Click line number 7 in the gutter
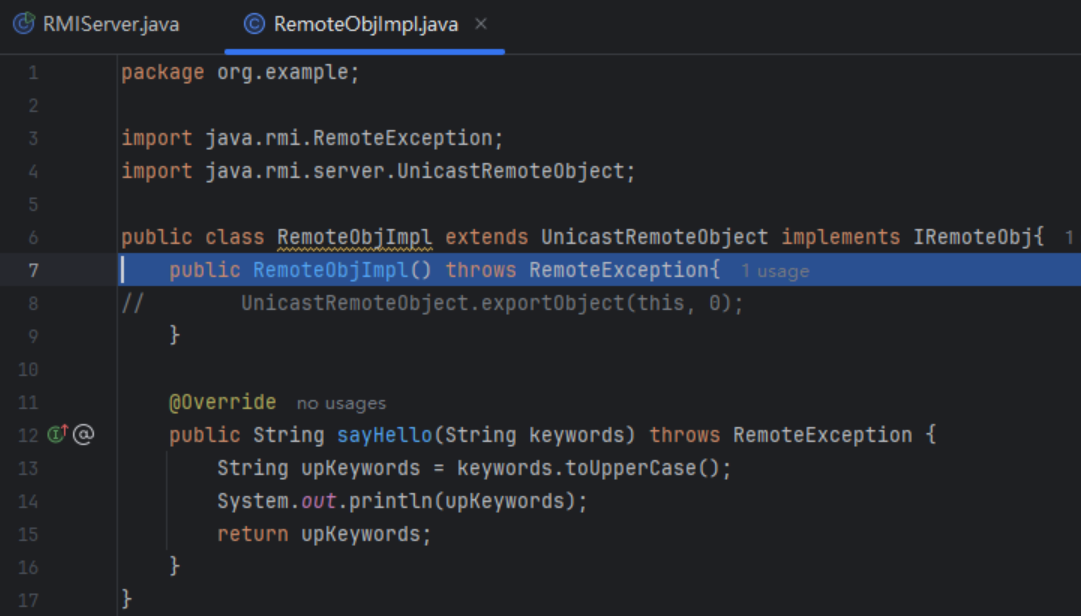 [34, 270]
